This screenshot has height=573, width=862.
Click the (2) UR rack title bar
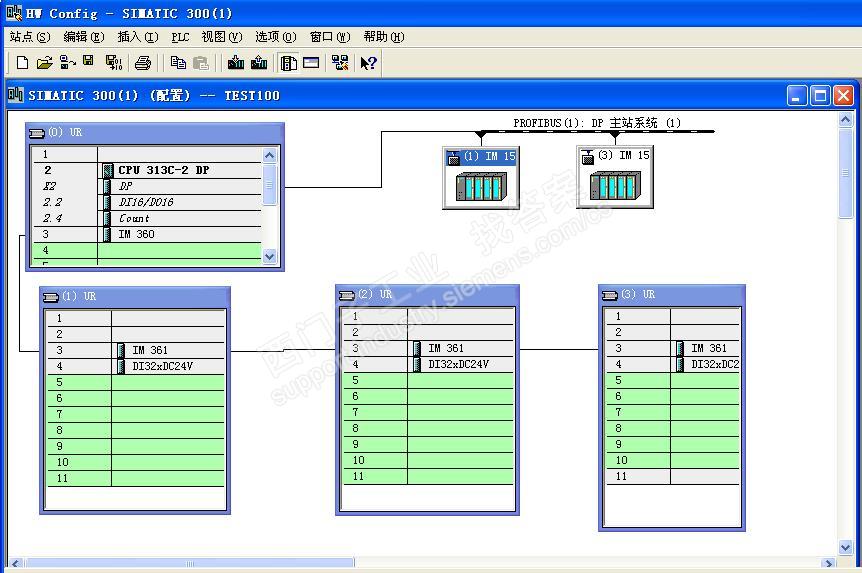[427, 295]
